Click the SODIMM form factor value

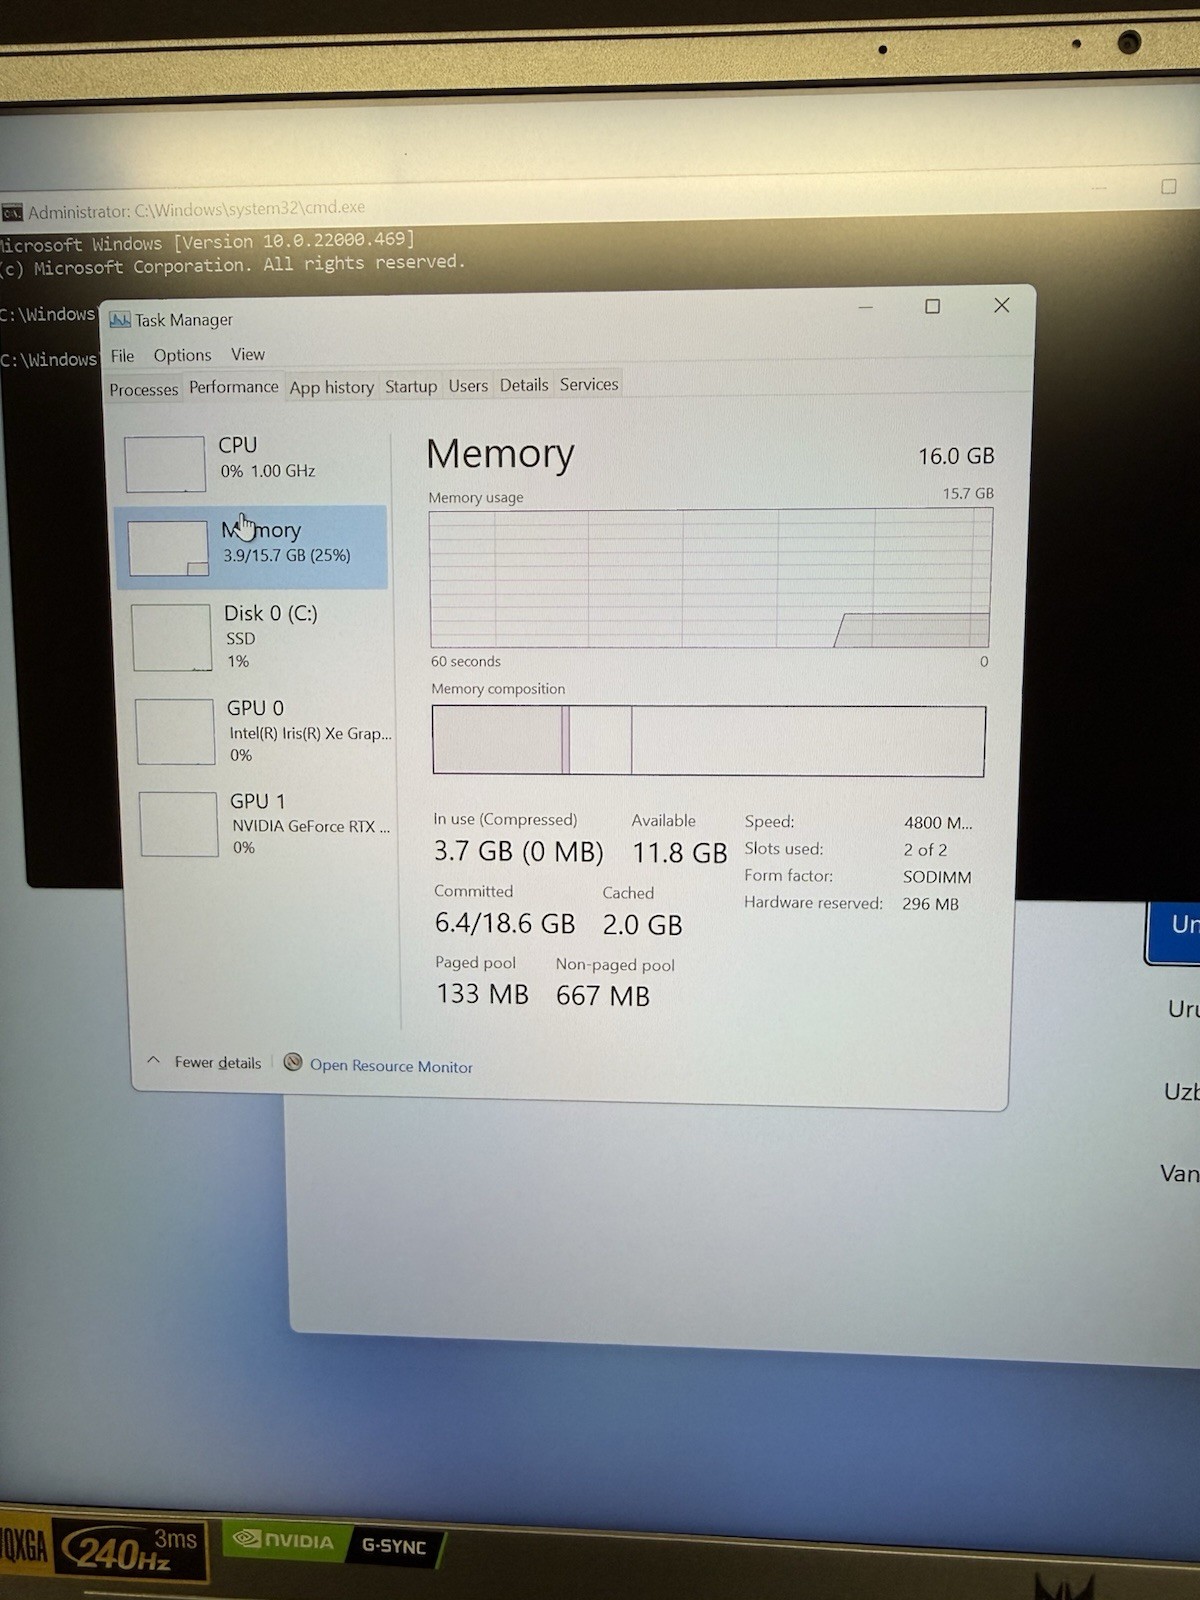point(937,877)
